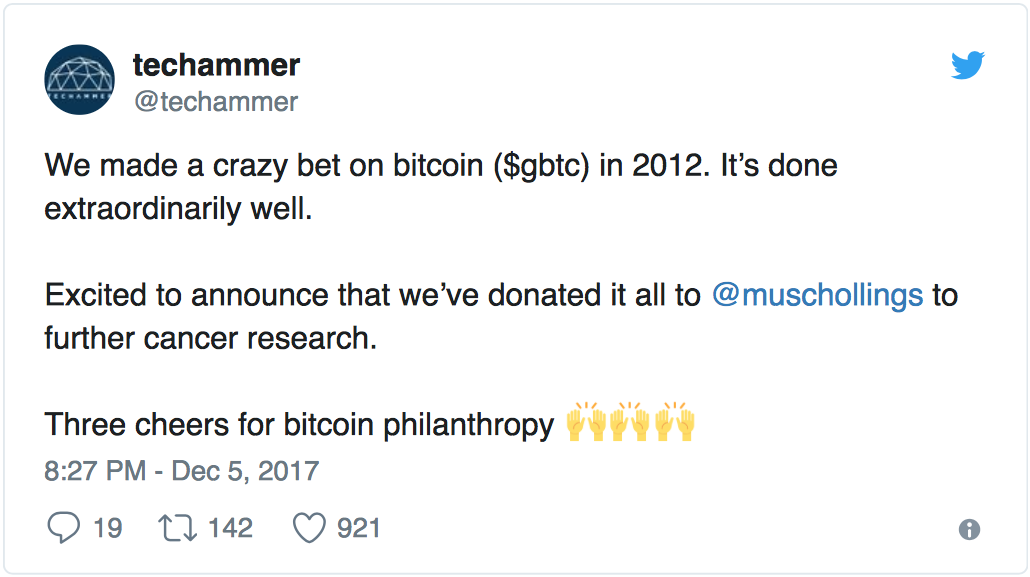
Task: Open the 8:27 PM - Dec 5, 2017 timestamp
Action: click(181, 471)
